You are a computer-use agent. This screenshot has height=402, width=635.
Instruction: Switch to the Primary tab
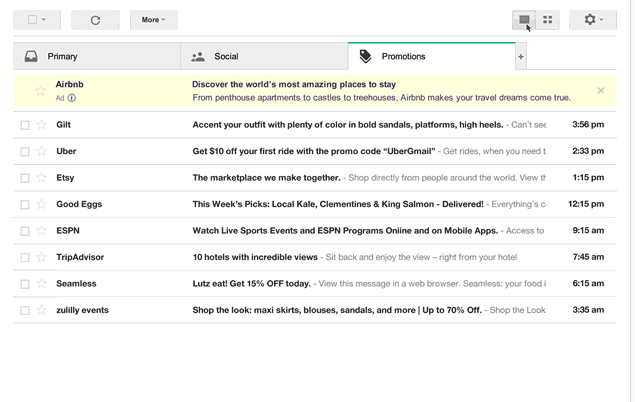97,56
